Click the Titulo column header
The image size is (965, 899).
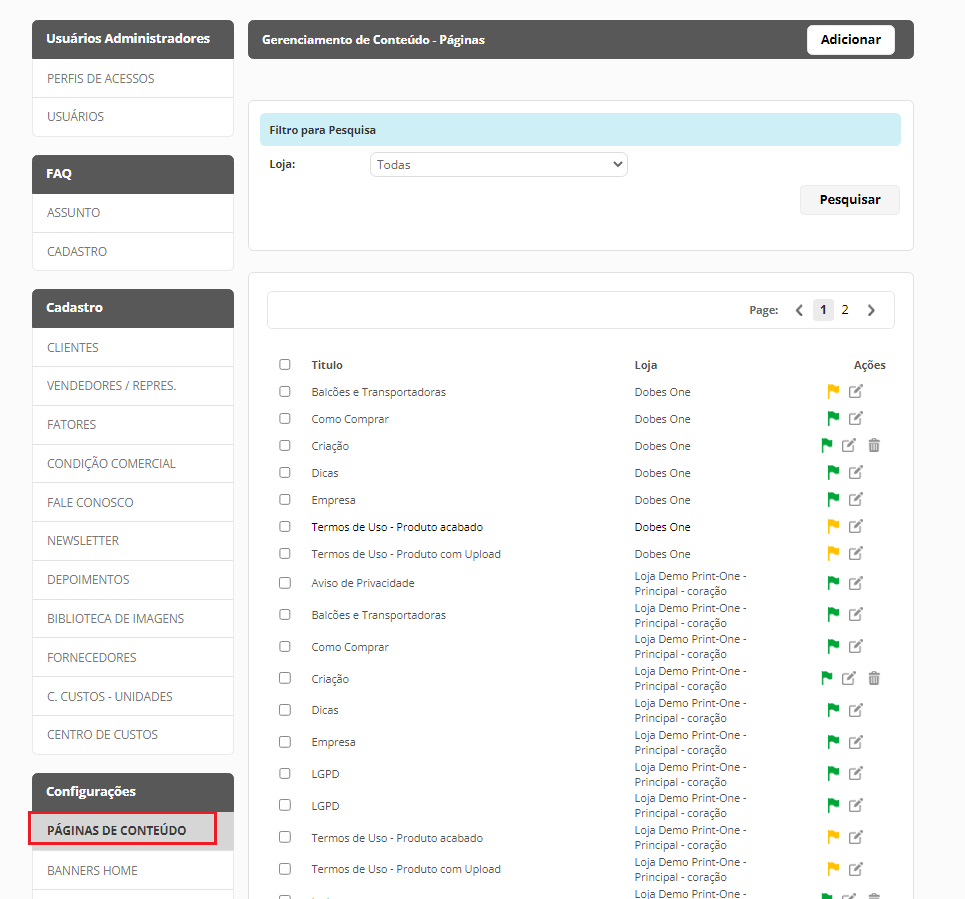[327, 365]
